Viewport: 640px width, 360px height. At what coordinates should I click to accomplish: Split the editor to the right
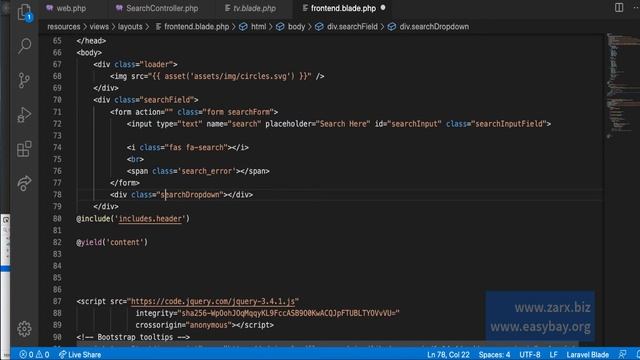pyautogui.click(x=619, y=8)
